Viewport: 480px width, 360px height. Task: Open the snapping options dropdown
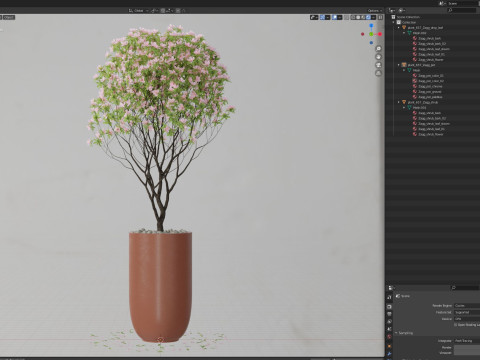(170, 11)
